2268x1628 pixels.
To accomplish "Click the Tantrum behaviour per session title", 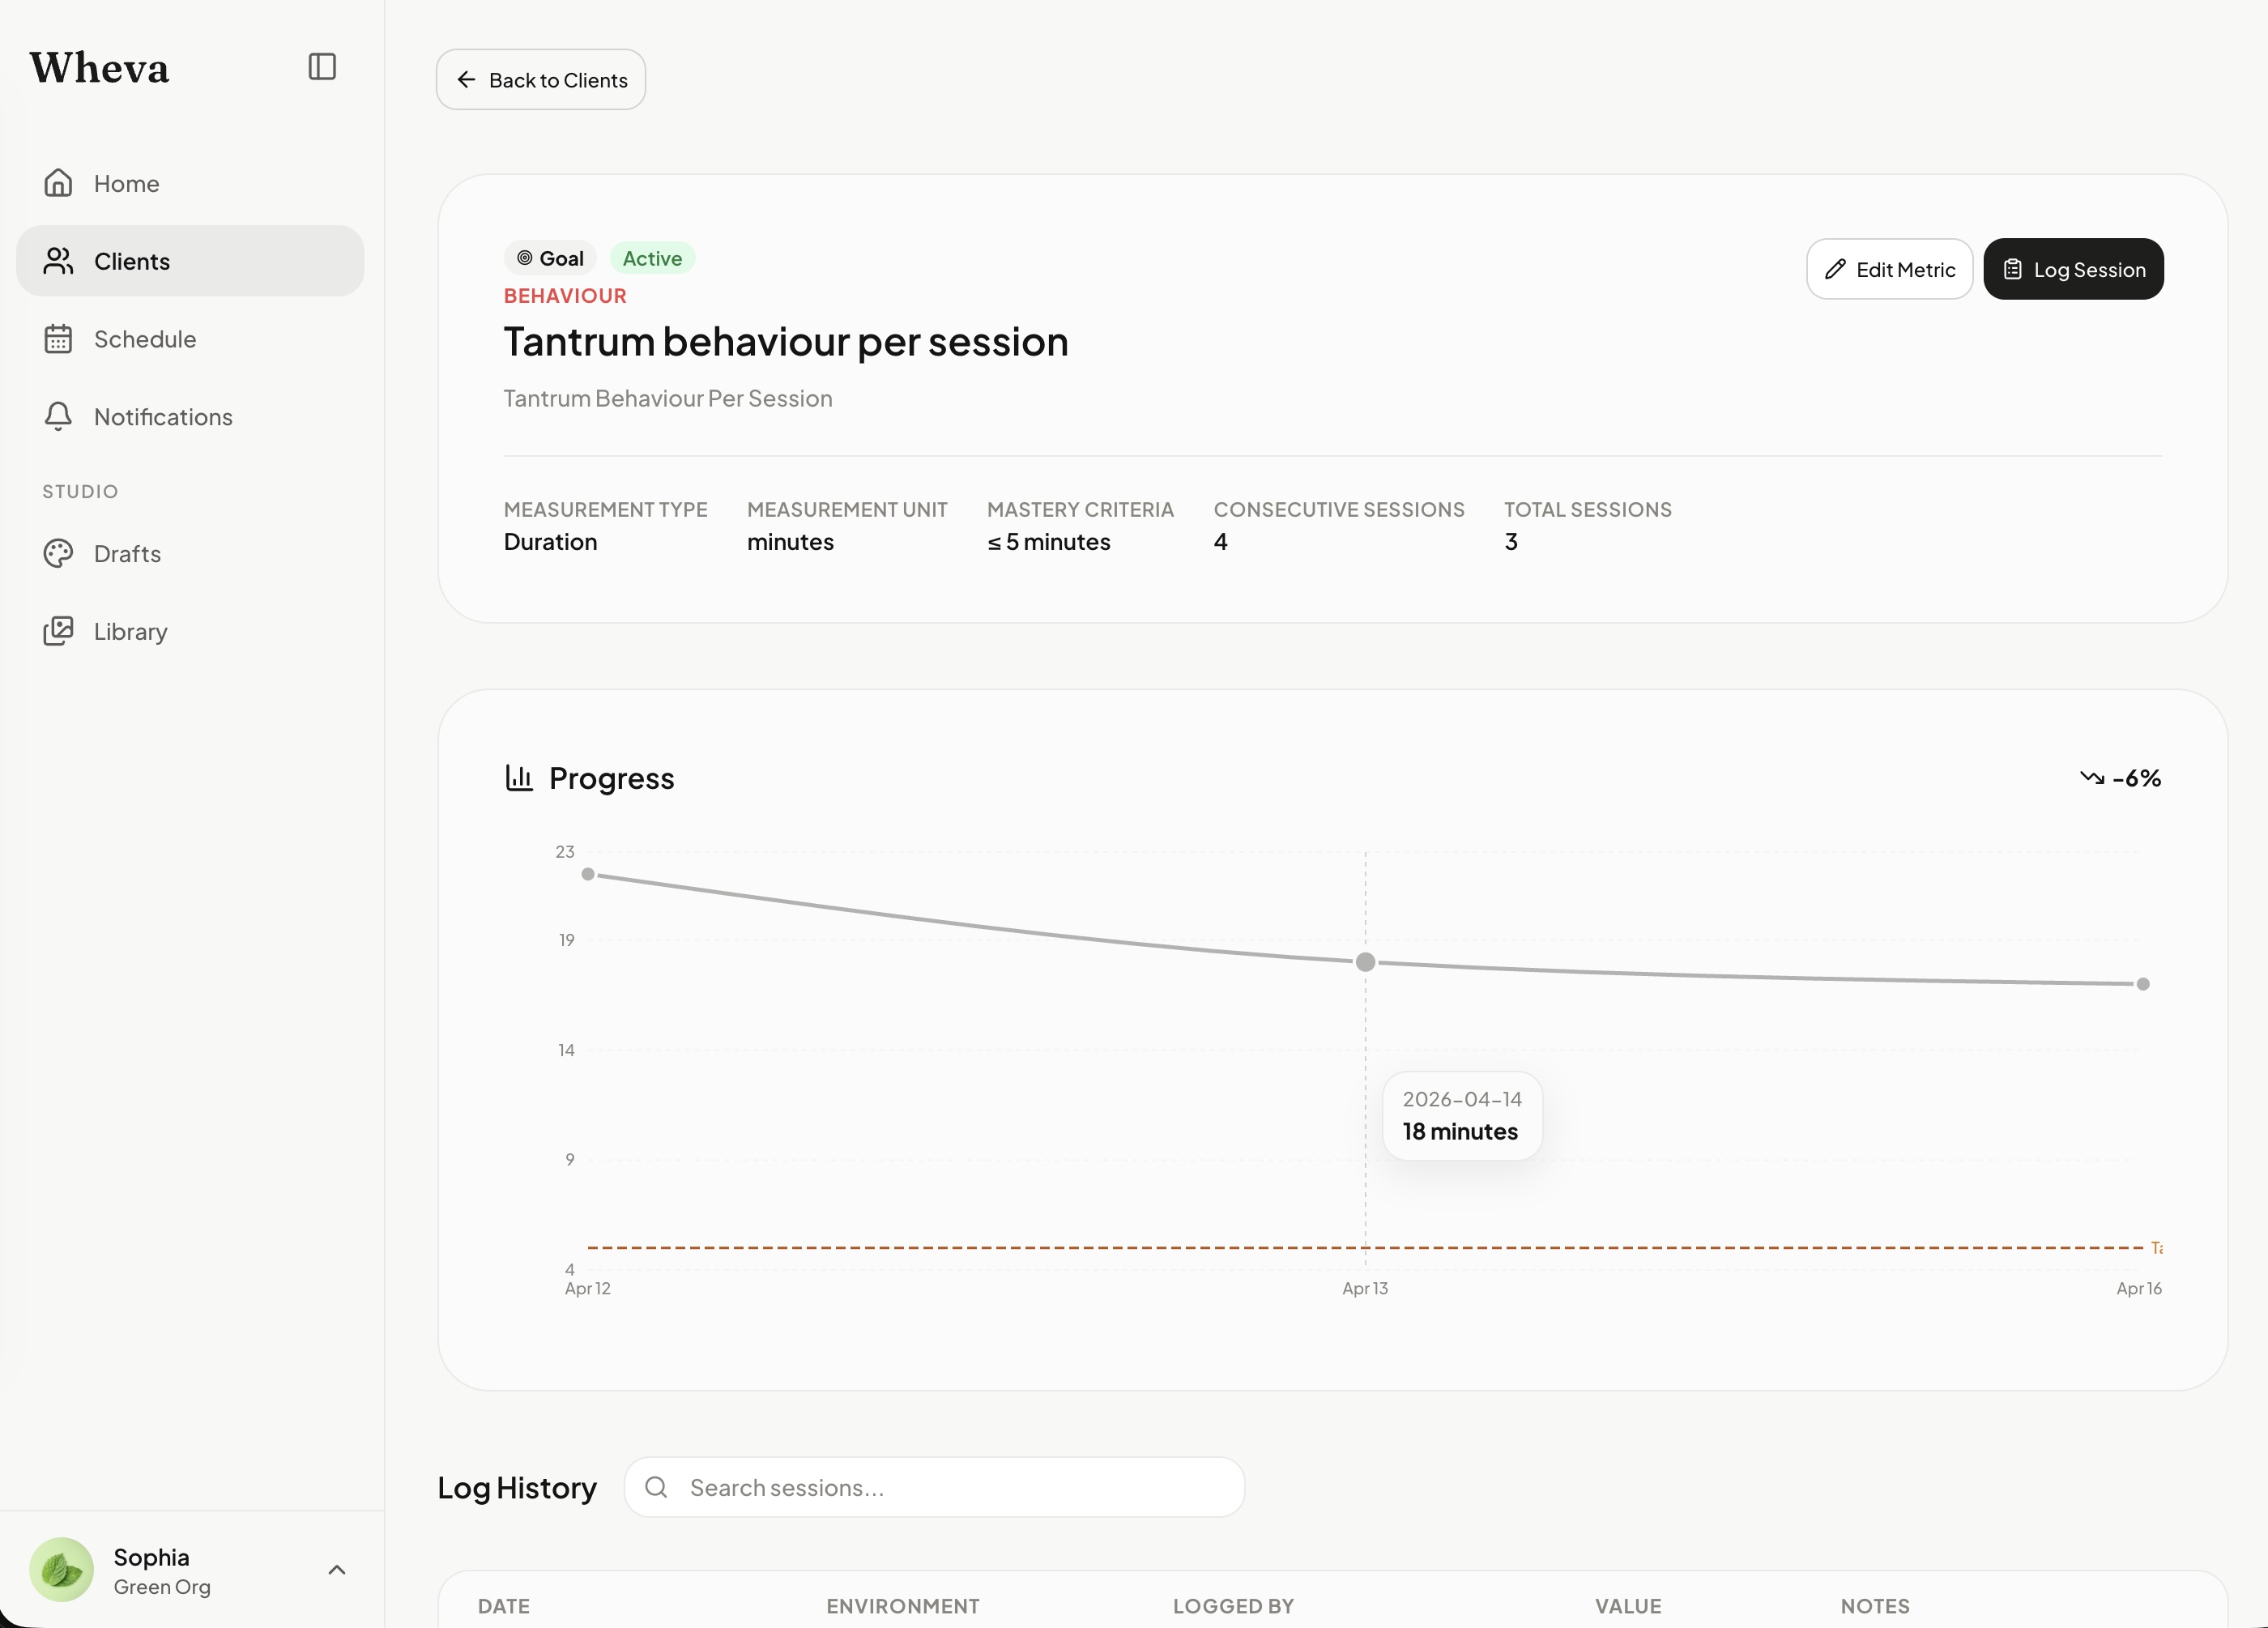I will pos(786,342).
